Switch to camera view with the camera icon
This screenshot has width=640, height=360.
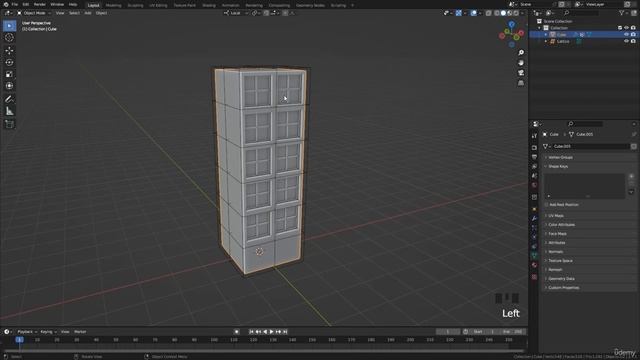point(521,73)
